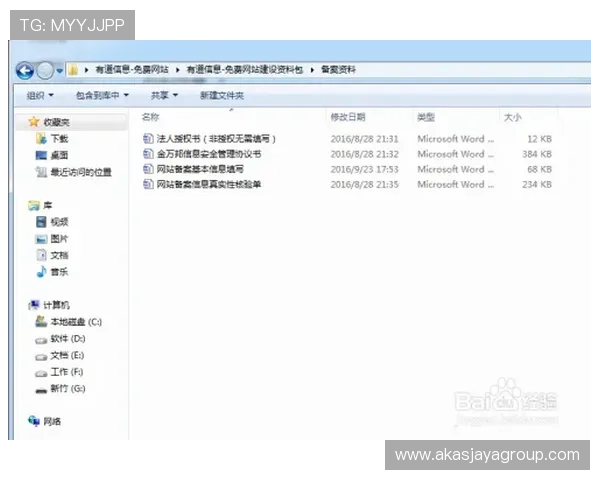Open the 组织 dropdown menu
This screenshot has height=480, width=600.
coord(40,95)
